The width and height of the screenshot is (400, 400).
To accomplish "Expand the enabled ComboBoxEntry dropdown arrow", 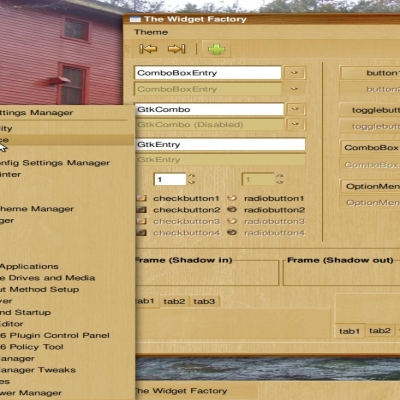I will 294,72.
